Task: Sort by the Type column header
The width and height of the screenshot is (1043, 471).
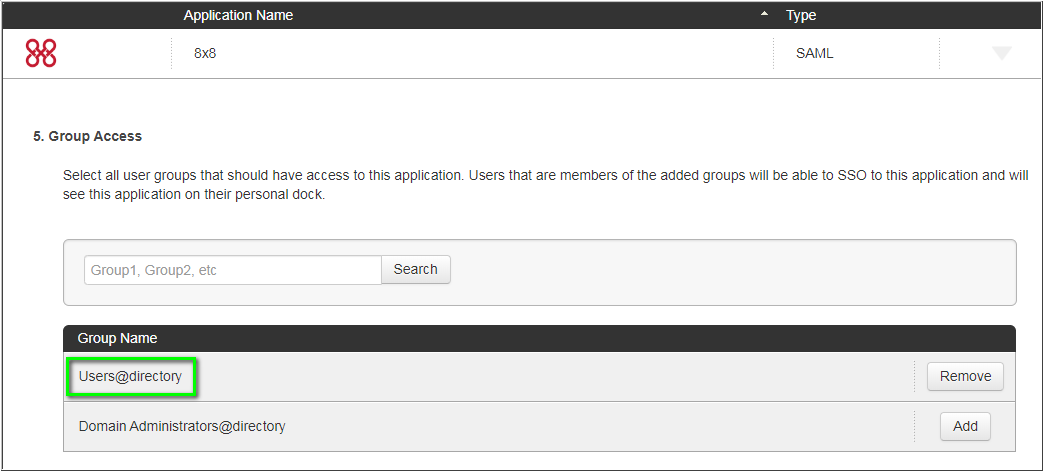Action: (x=801, y=15)
